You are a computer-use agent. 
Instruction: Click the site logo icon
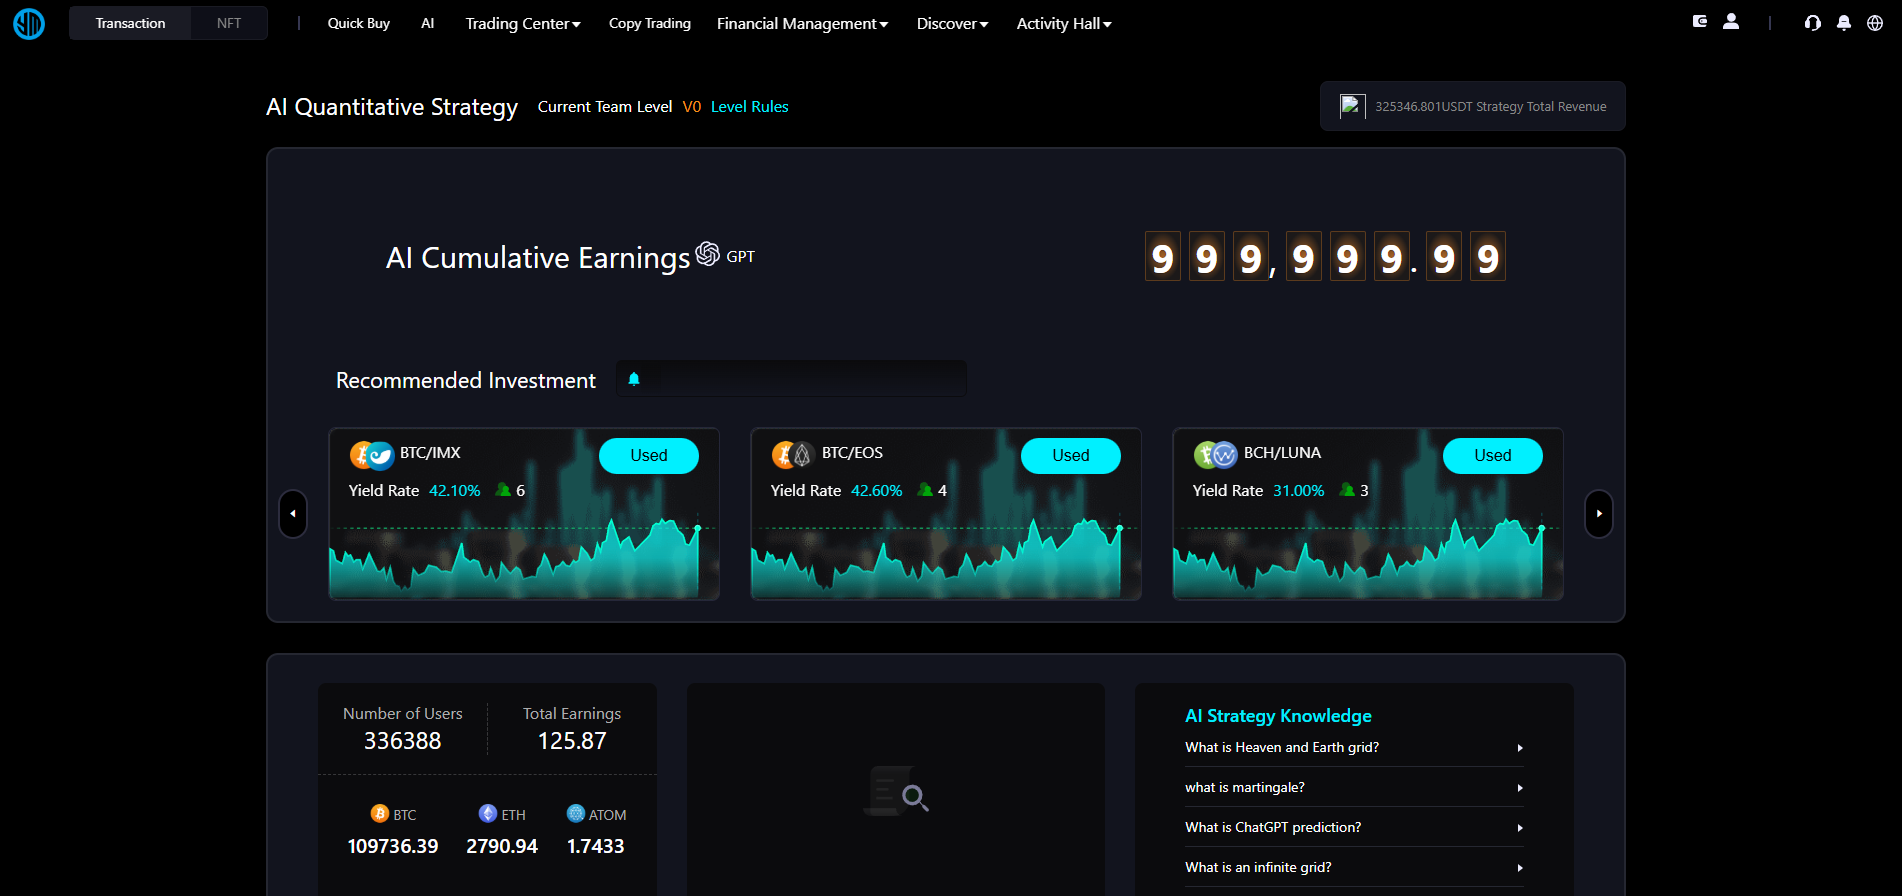tap(29, 23)
